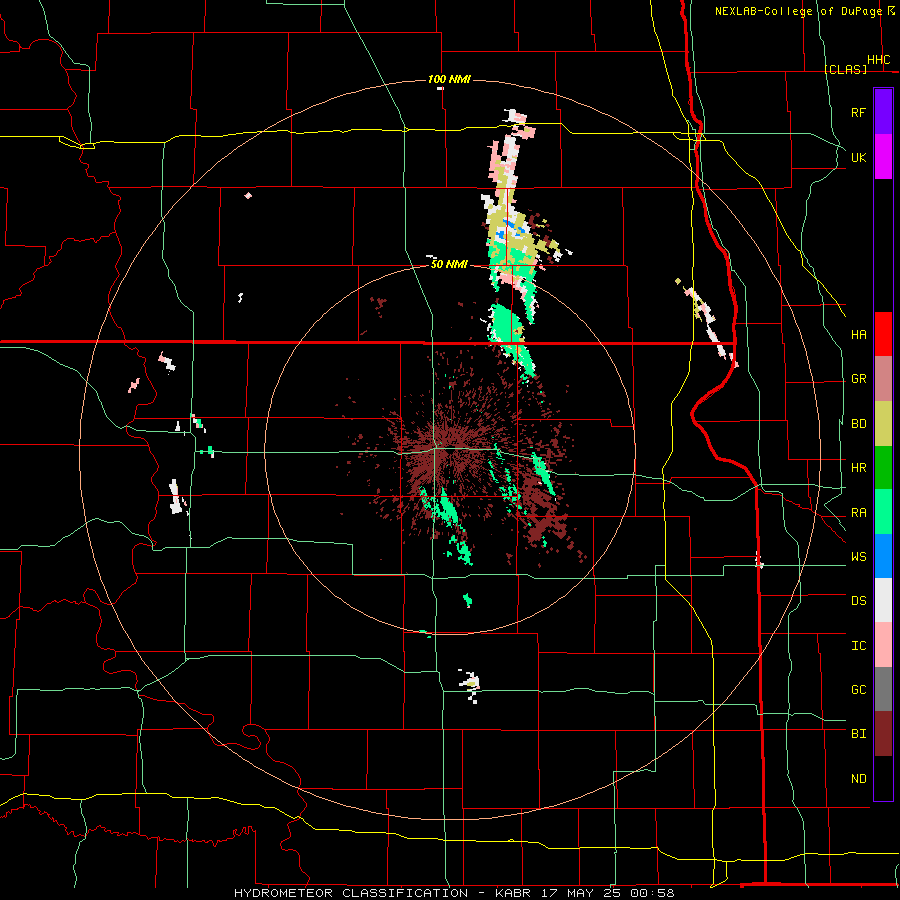Click the GR legend label
The image size is (900, 900).
pyautogui.click(x=858, y=379)
